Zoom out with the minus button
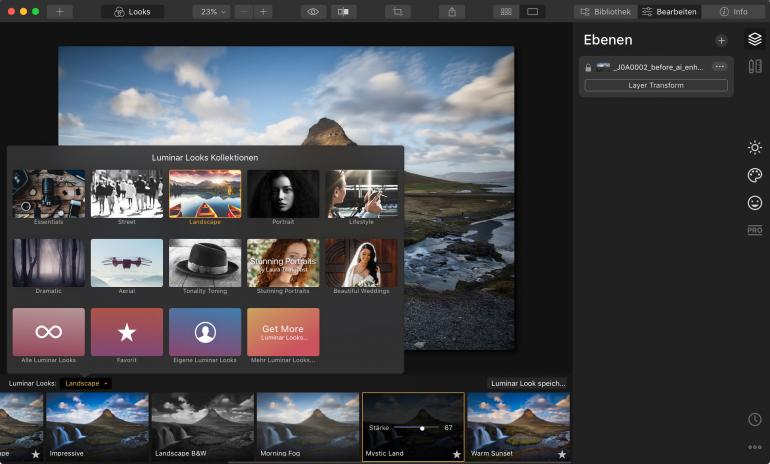 pos(244,12)
